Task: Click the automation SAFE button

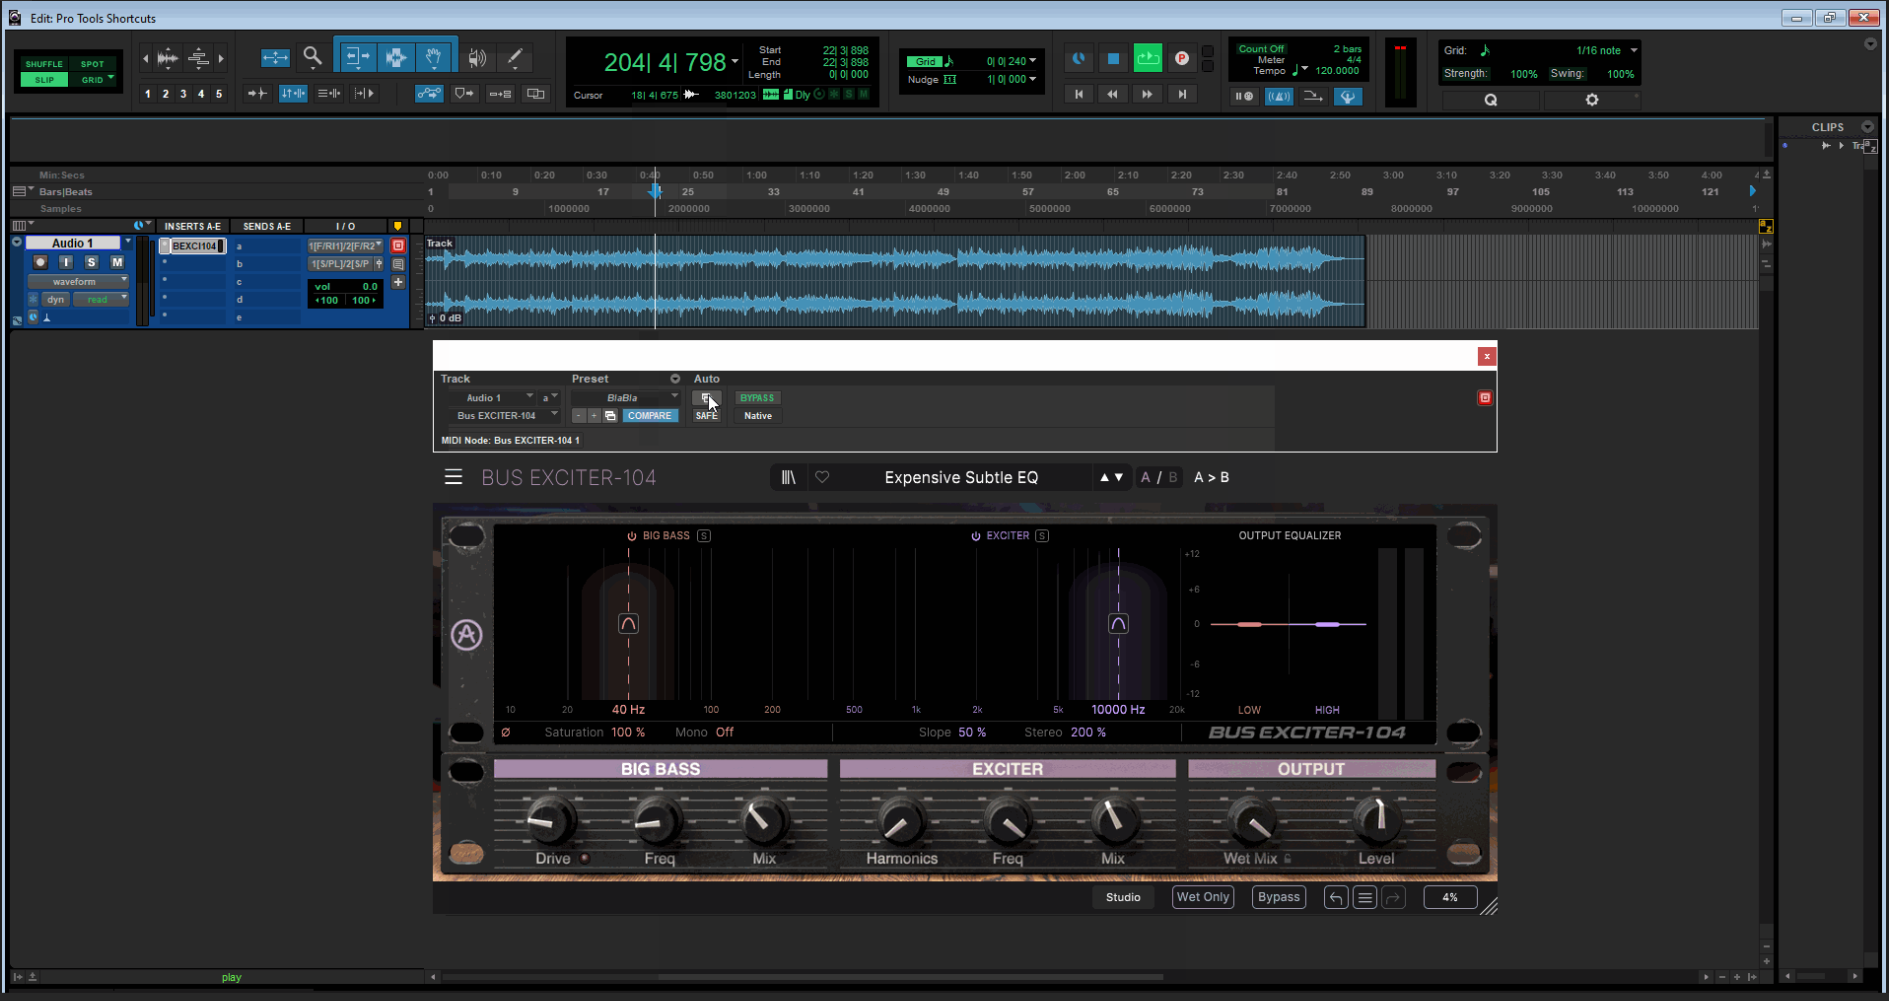Action: tap(707, 416)
